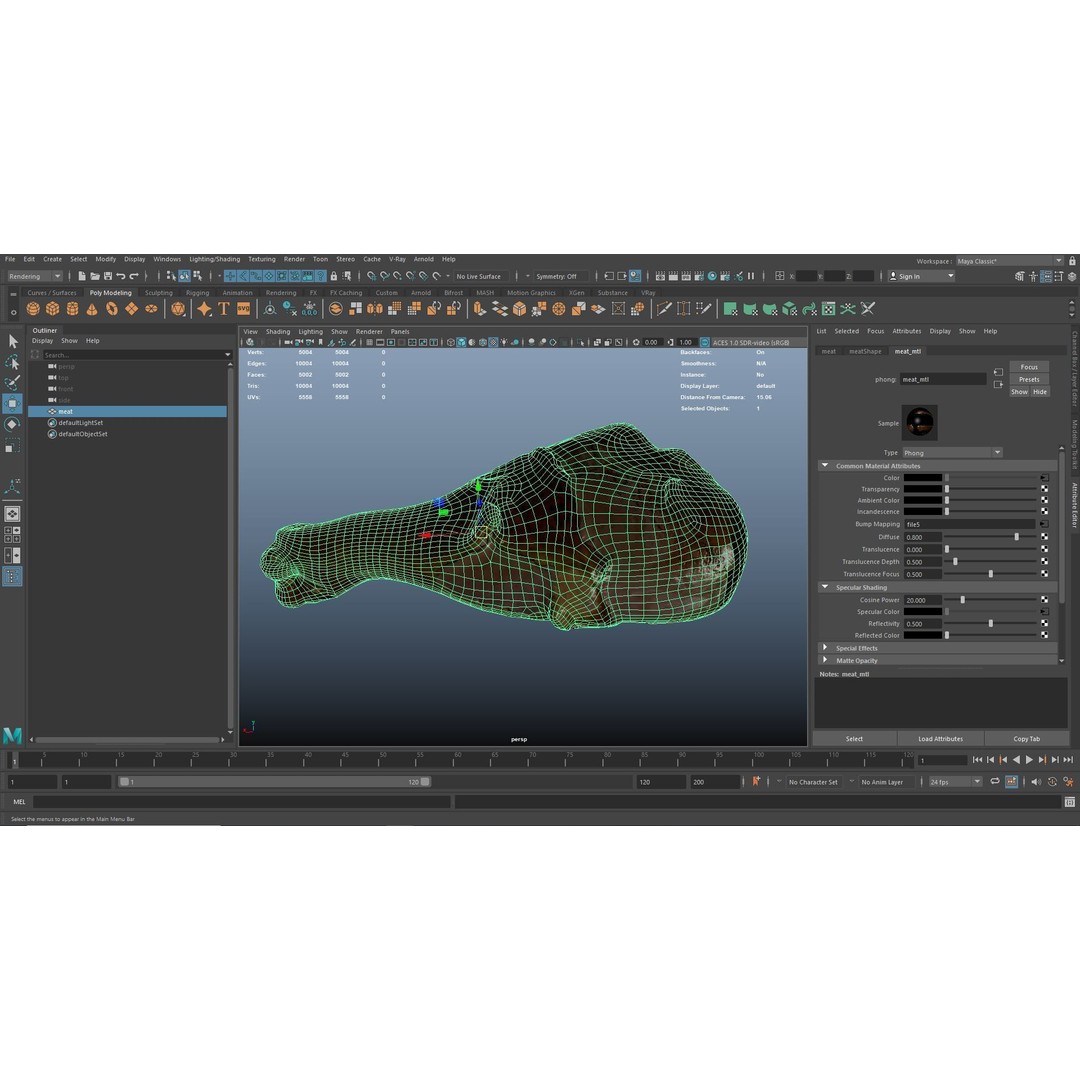Open the viewport Renderer menu
Screen dimensions: 1080x1080
tap(369, 331)
